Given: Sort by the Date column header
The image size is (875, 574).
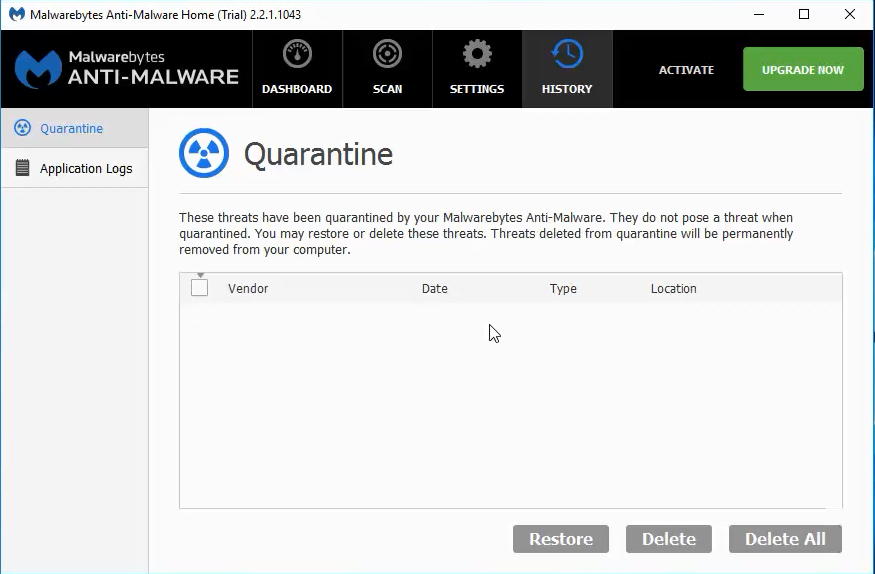Looking at the screenshot, I should pyautogui.click(x=435, y=288).
